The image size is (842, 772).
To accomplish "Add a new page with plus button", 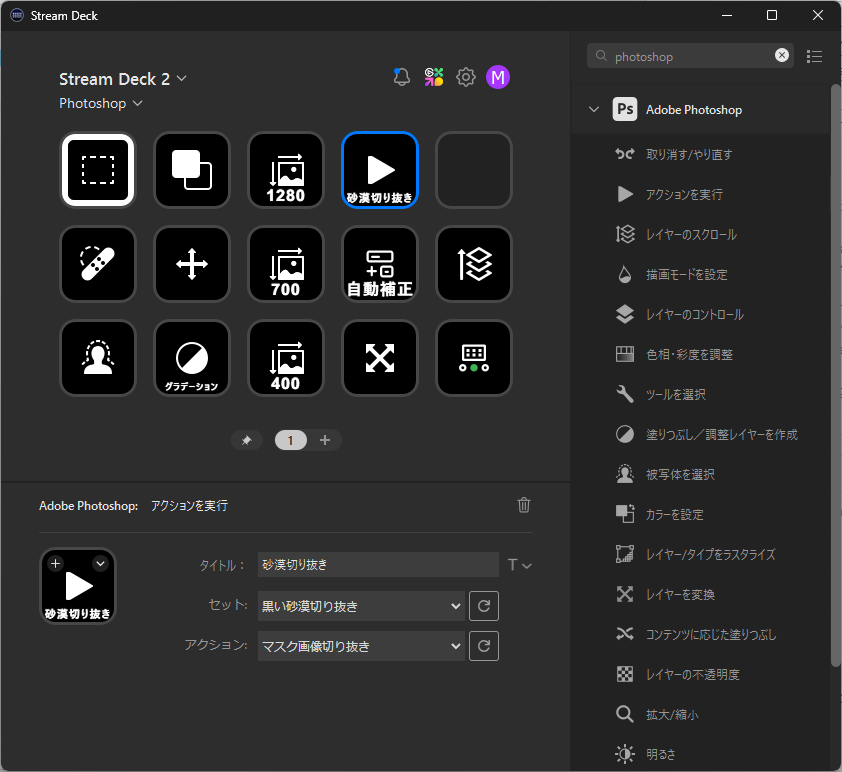I will (x=325, y=440).
